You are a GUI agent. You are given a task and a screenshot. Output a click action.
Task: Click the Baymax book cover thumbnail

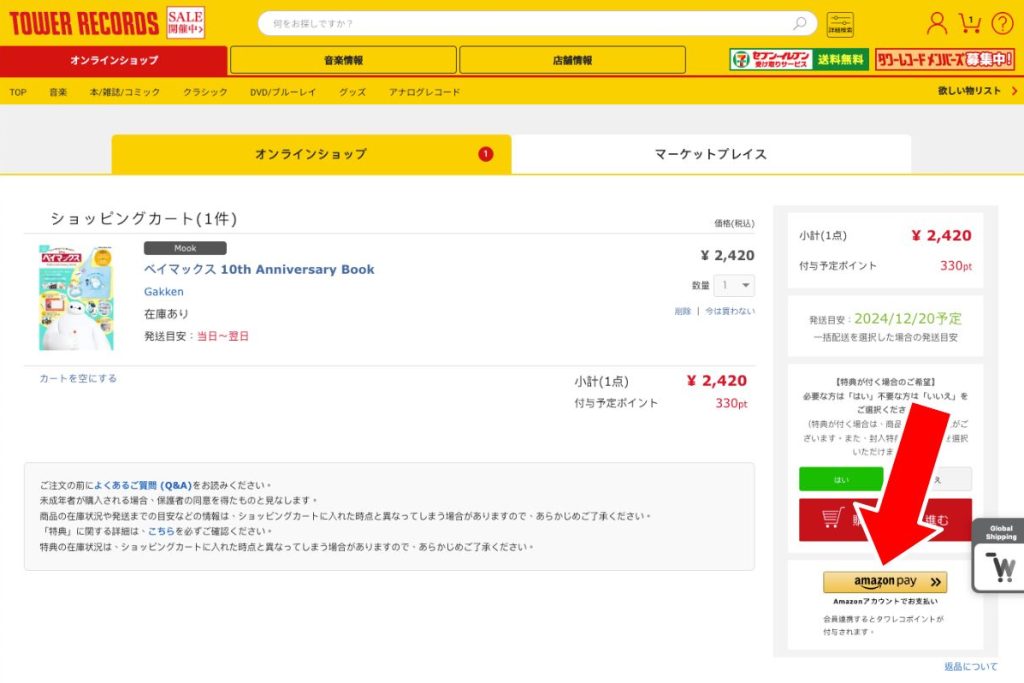pos(76,297)
